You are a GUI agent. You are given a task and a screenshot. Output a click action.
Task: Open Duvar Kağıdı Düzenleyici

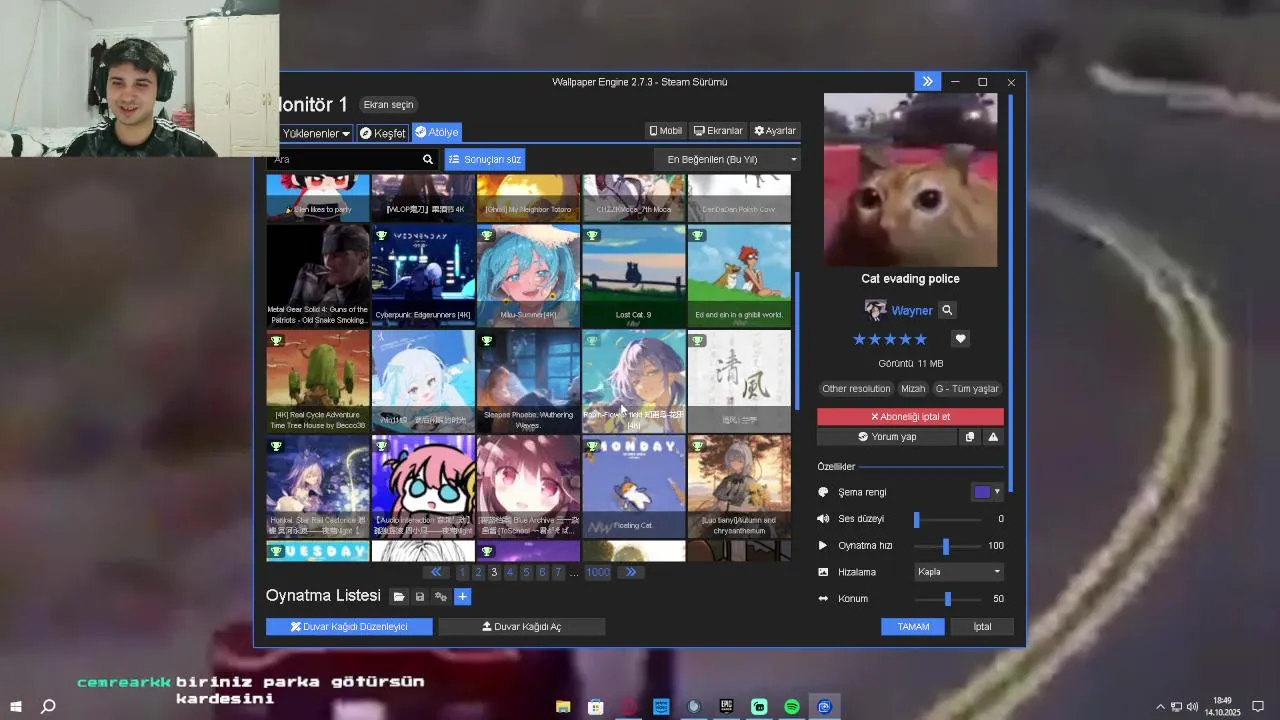click(349, 627)
